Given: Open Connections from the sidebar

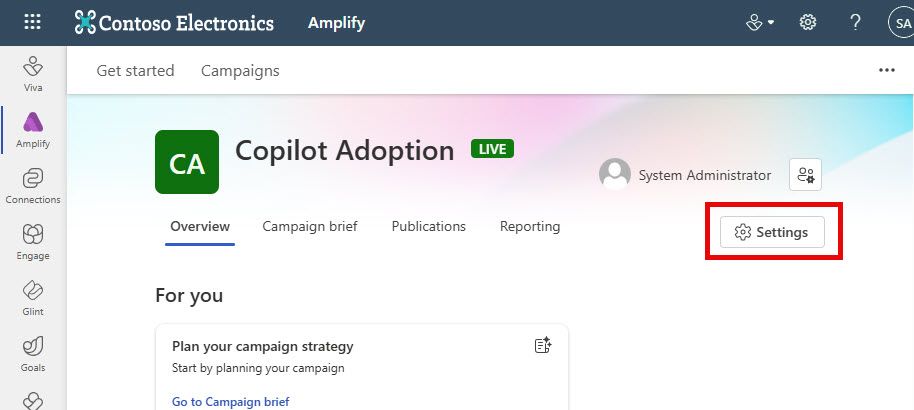Looking at the screenshot, I should [33, 186].
